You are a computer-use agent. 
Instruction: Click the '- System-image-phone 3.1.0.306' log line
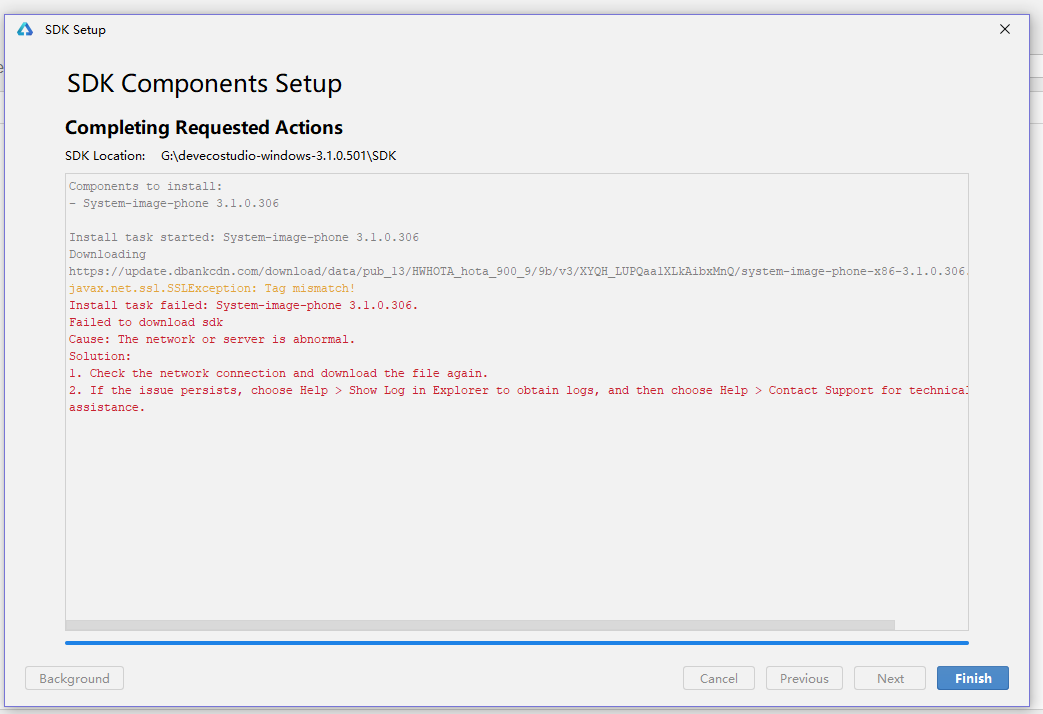click(174, 204)
